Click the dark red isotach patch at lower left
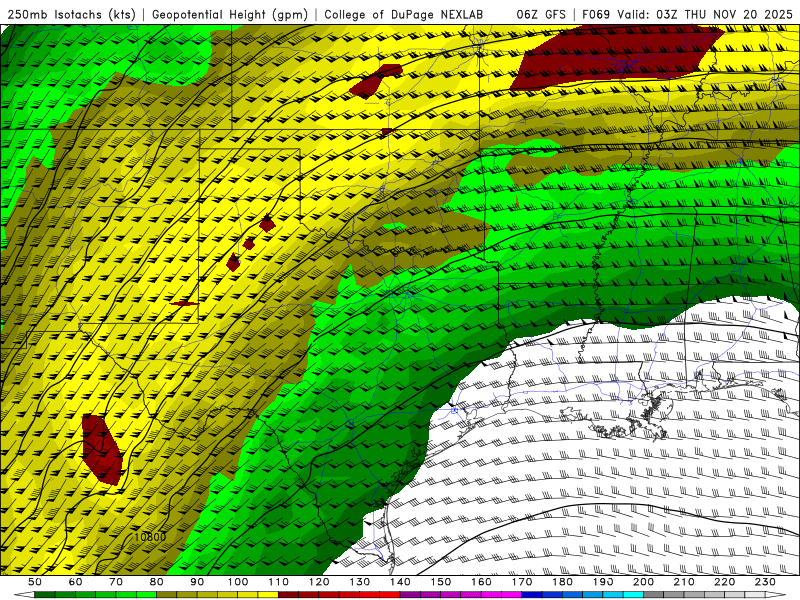Image resolution: width=800 pixels, height=600 pixels. tap(103, 449)
